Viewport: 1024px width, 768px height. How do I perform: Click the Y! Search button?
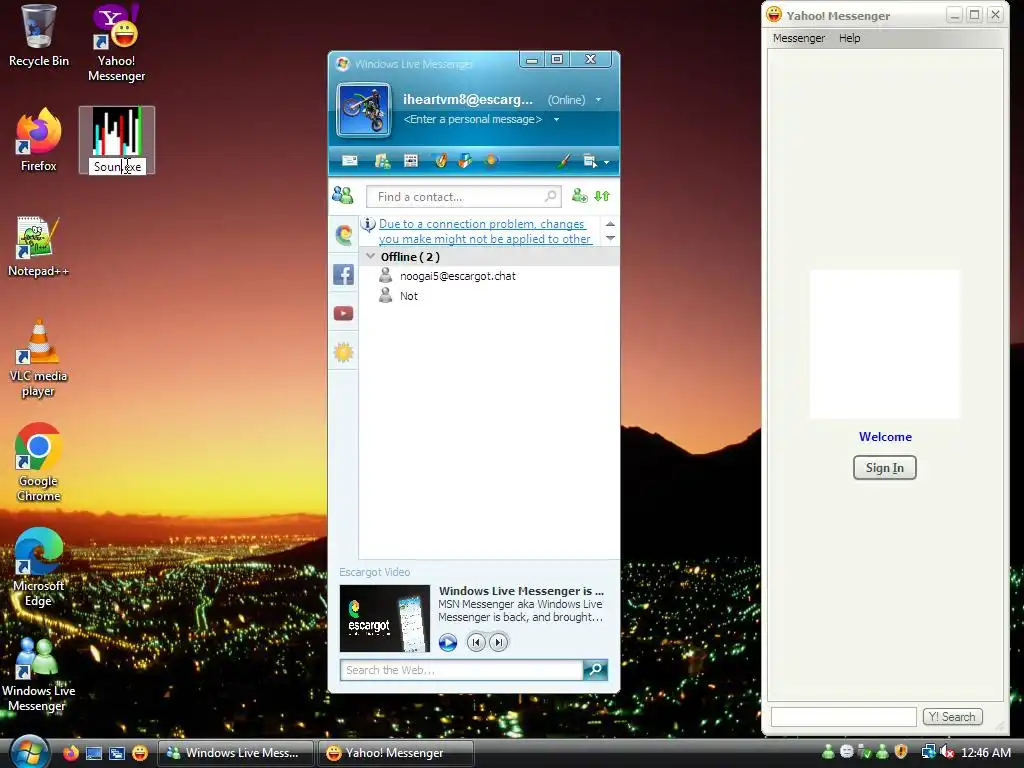(952, 716)
